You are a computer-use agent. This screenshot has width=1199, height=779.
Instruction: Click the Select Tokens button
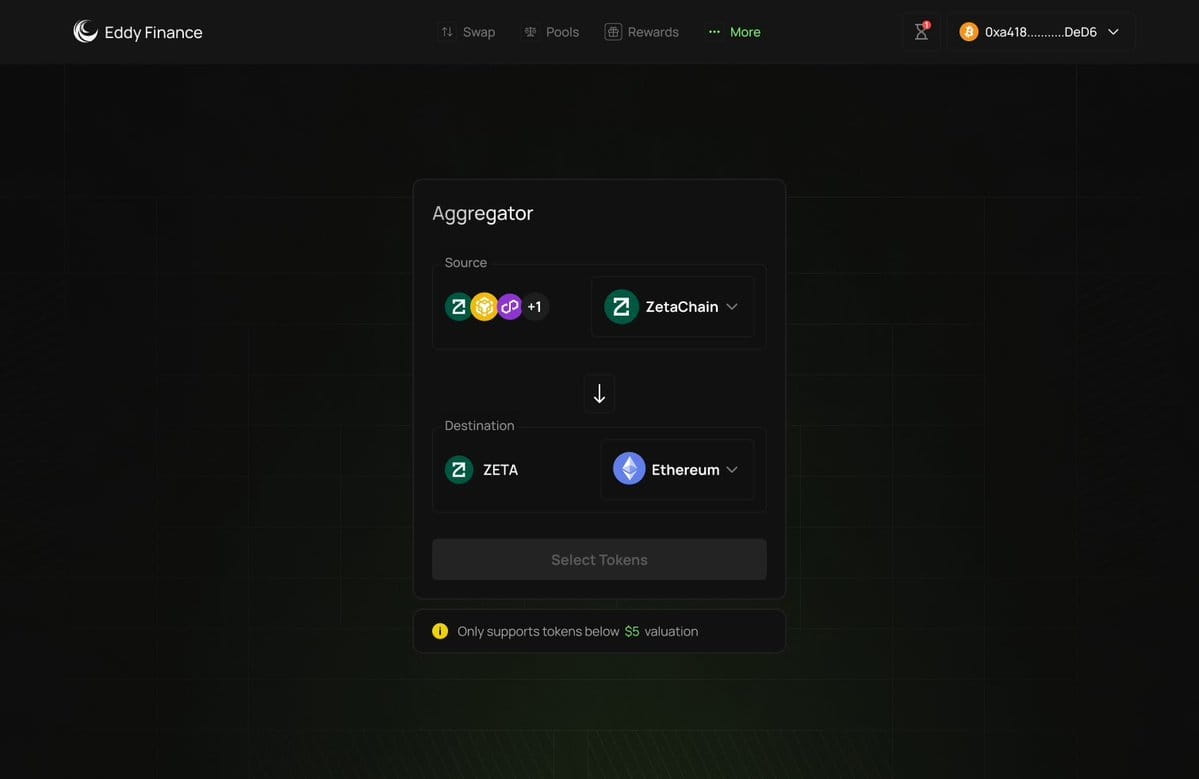600,560
